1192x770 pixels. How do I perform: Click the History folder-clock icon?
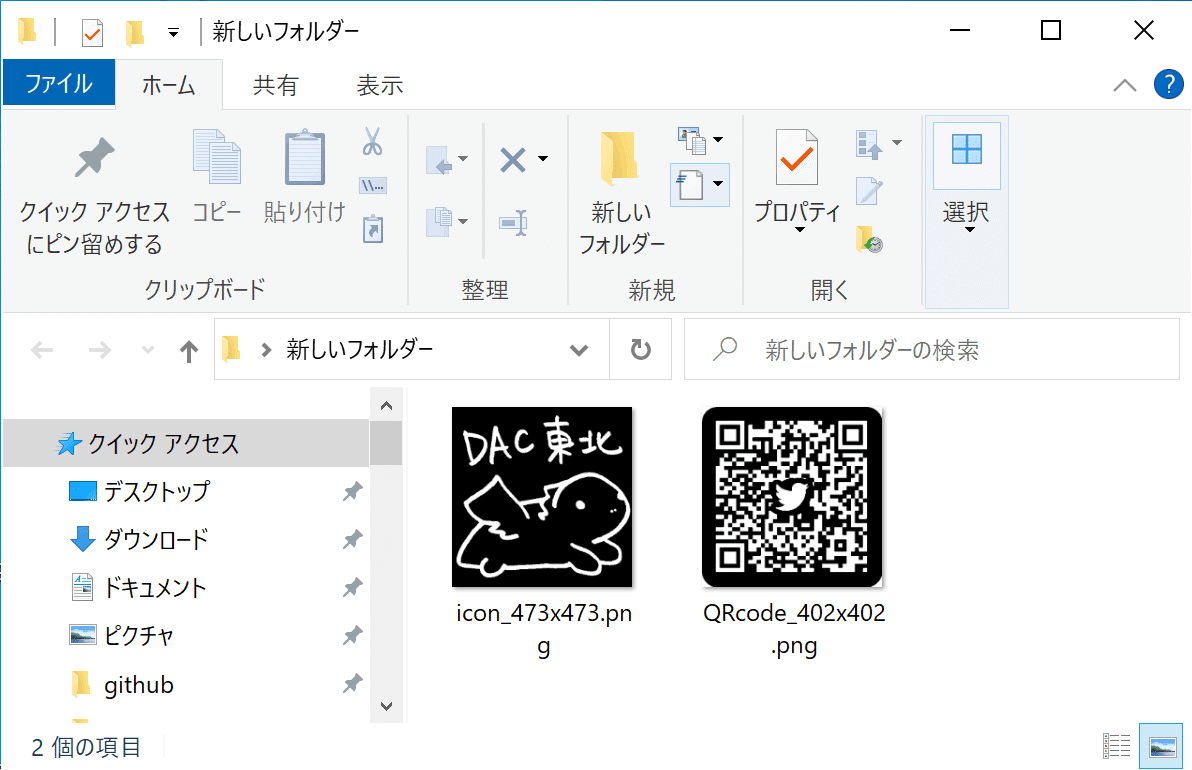tap(869, 239)
